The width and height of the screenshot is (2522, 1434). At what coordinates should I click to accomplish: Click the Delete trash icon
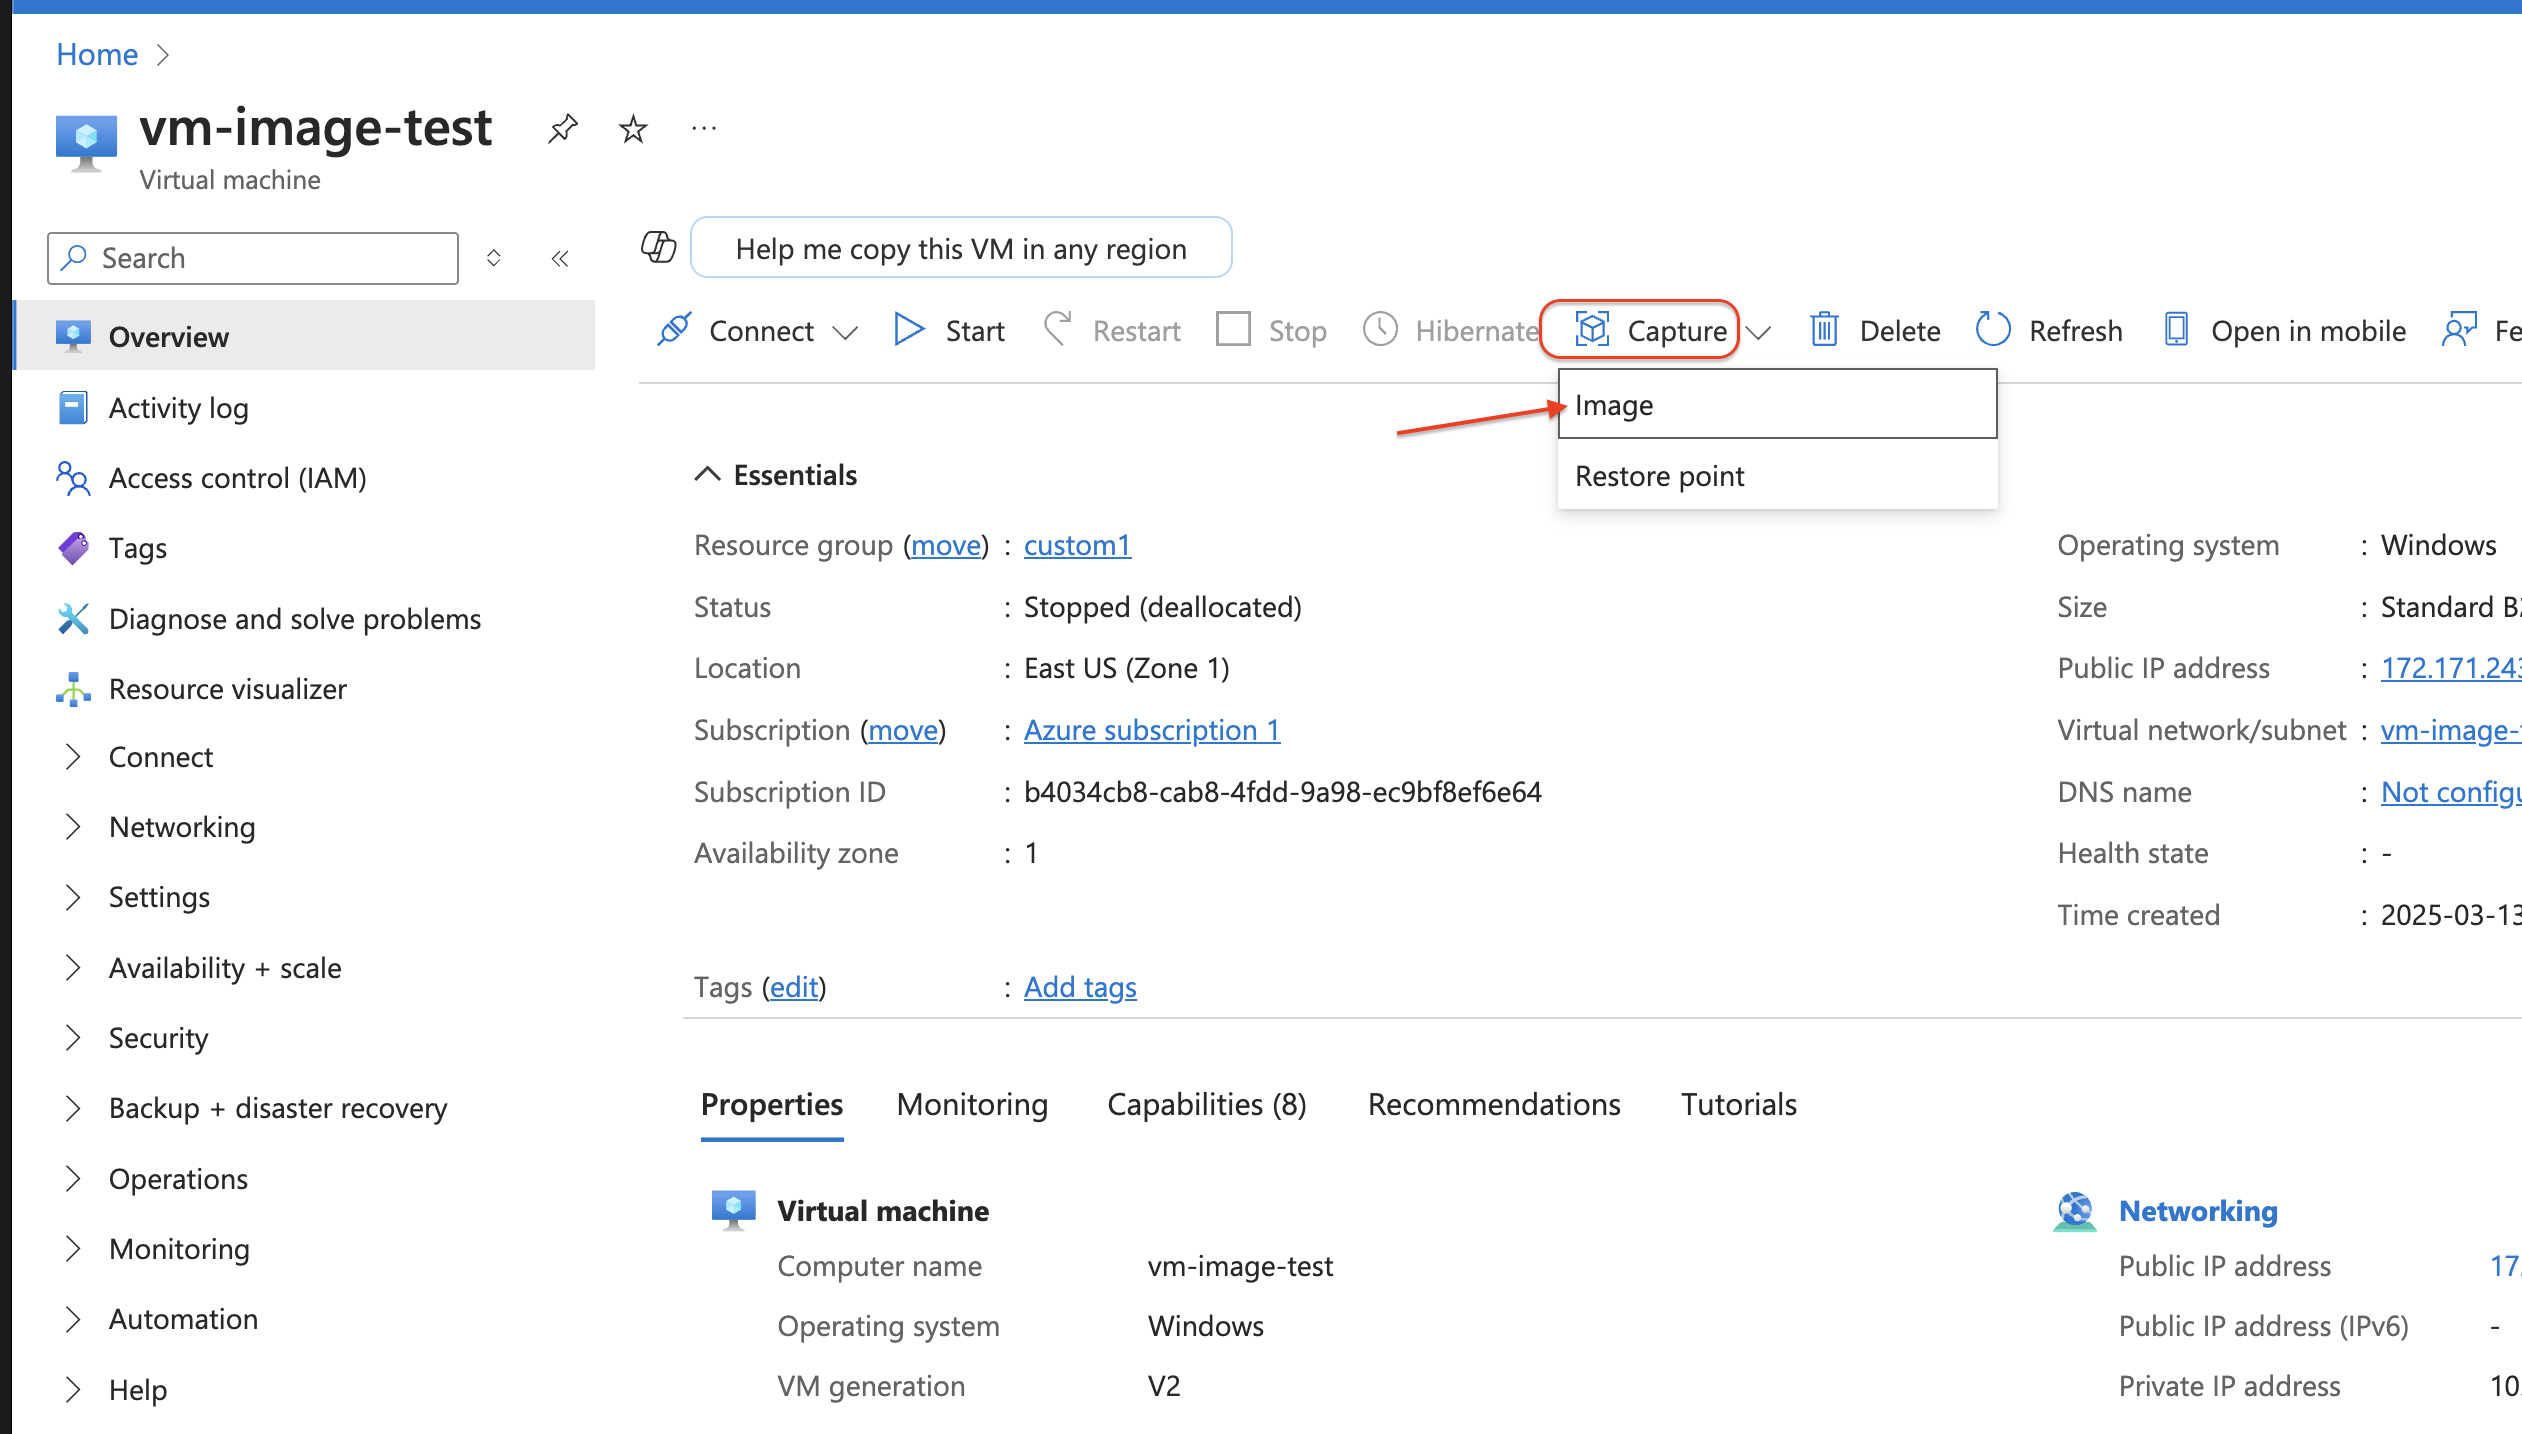pyautogui.click(x=1824, y=329)
